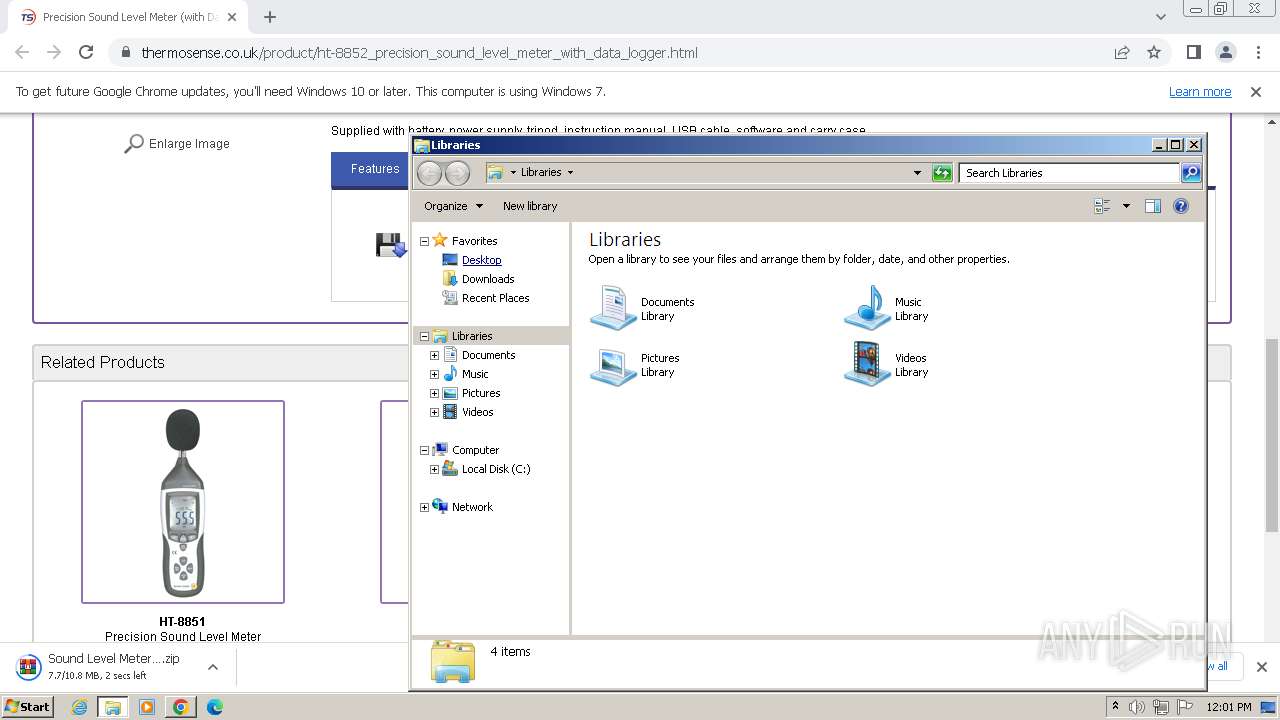Share this page icon in Chrome
The image size is (1280, 720).
pos(1122,53)
